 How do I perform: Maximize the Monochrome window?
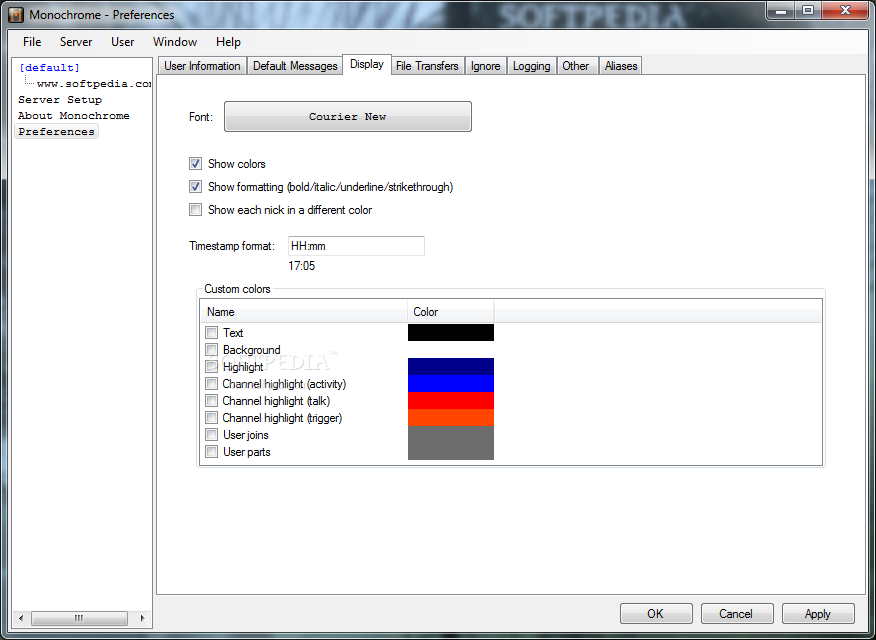pyautogui.click(x=808, y=11)
